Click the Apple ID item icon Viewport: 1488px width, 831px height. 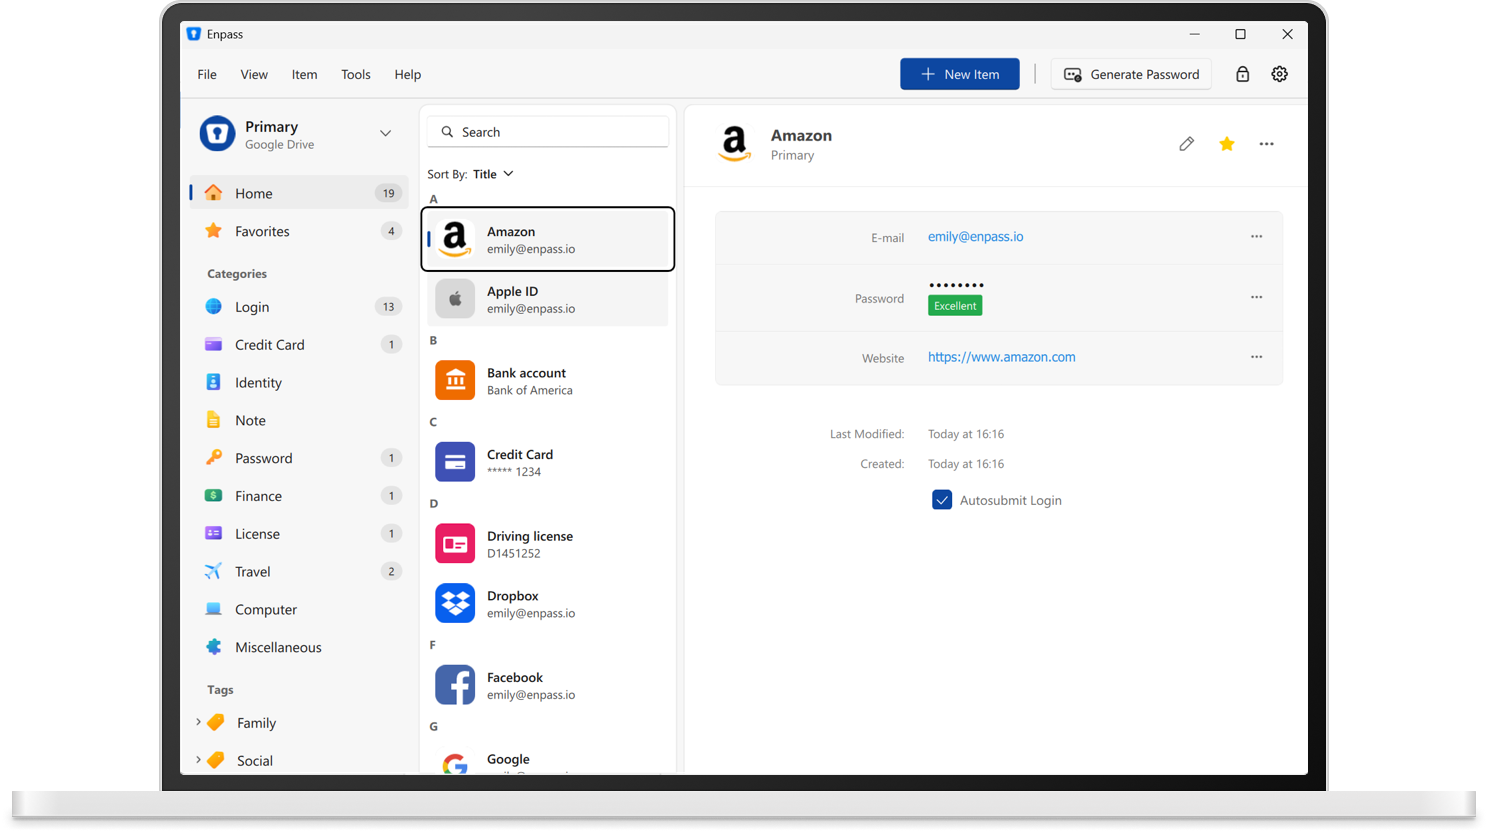(455, 298)
